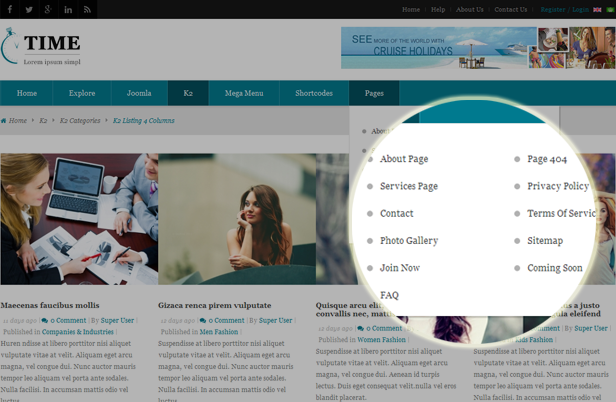Click the RSS feed icon
The height and width of the screenshot is (402, 616).
click(x=88, y=9)
